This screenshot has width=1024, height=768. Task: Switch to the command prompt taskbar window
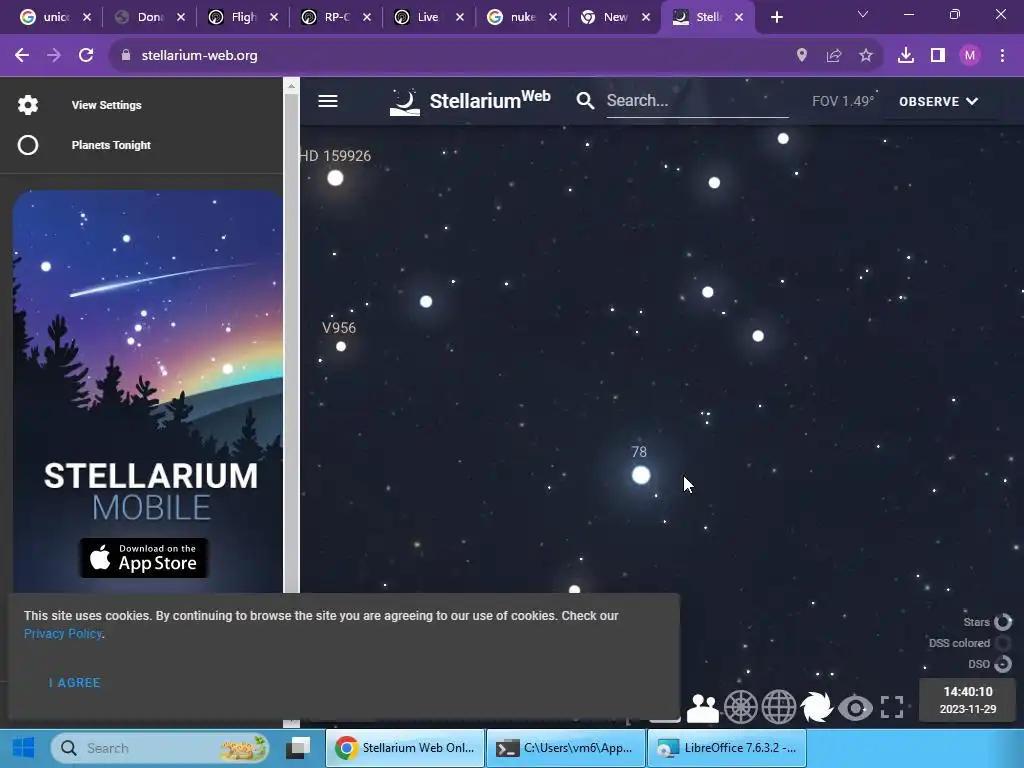point(565,748)
